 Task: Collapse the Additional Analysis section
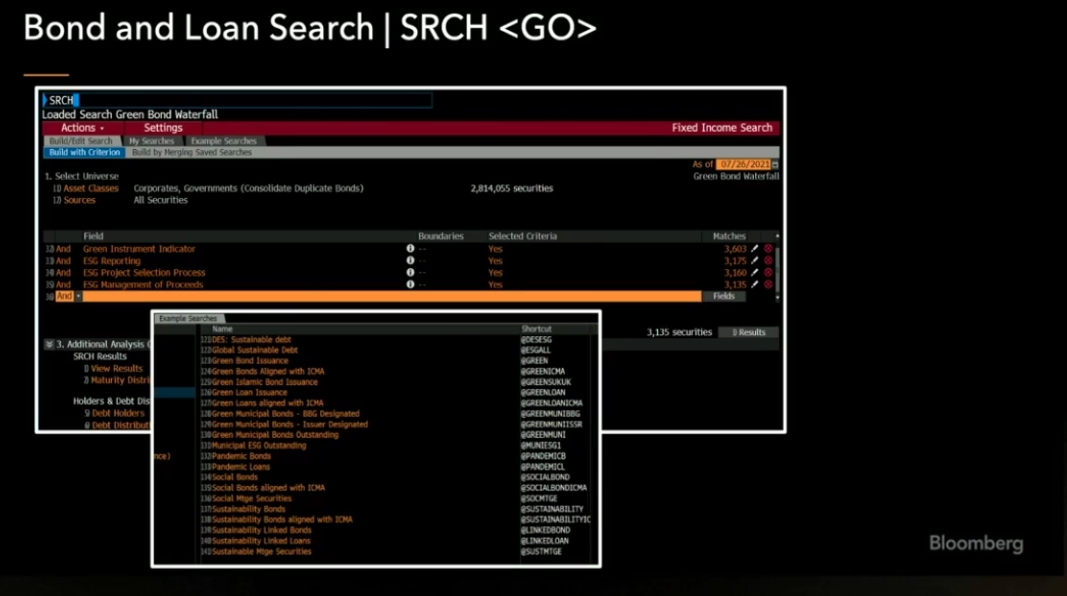point(49,344)
